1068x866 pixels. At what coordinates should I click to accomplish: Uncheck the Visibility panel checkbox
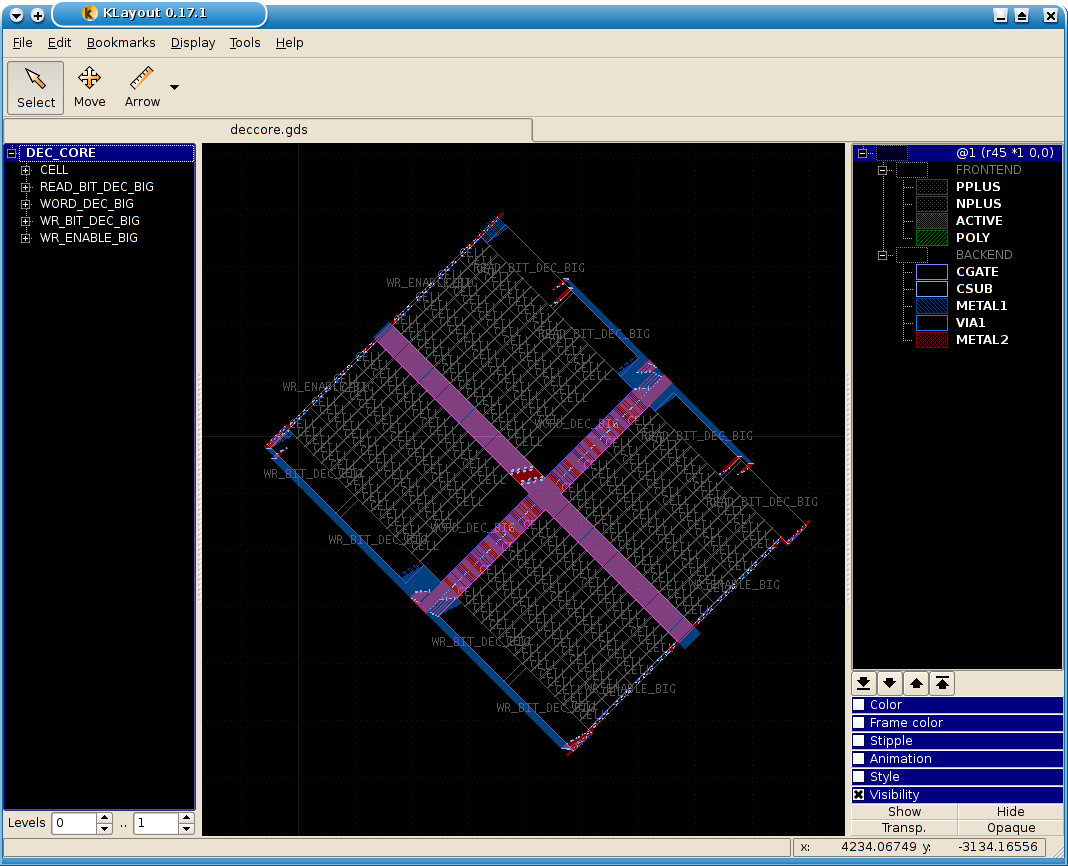[x=859, y=795]
